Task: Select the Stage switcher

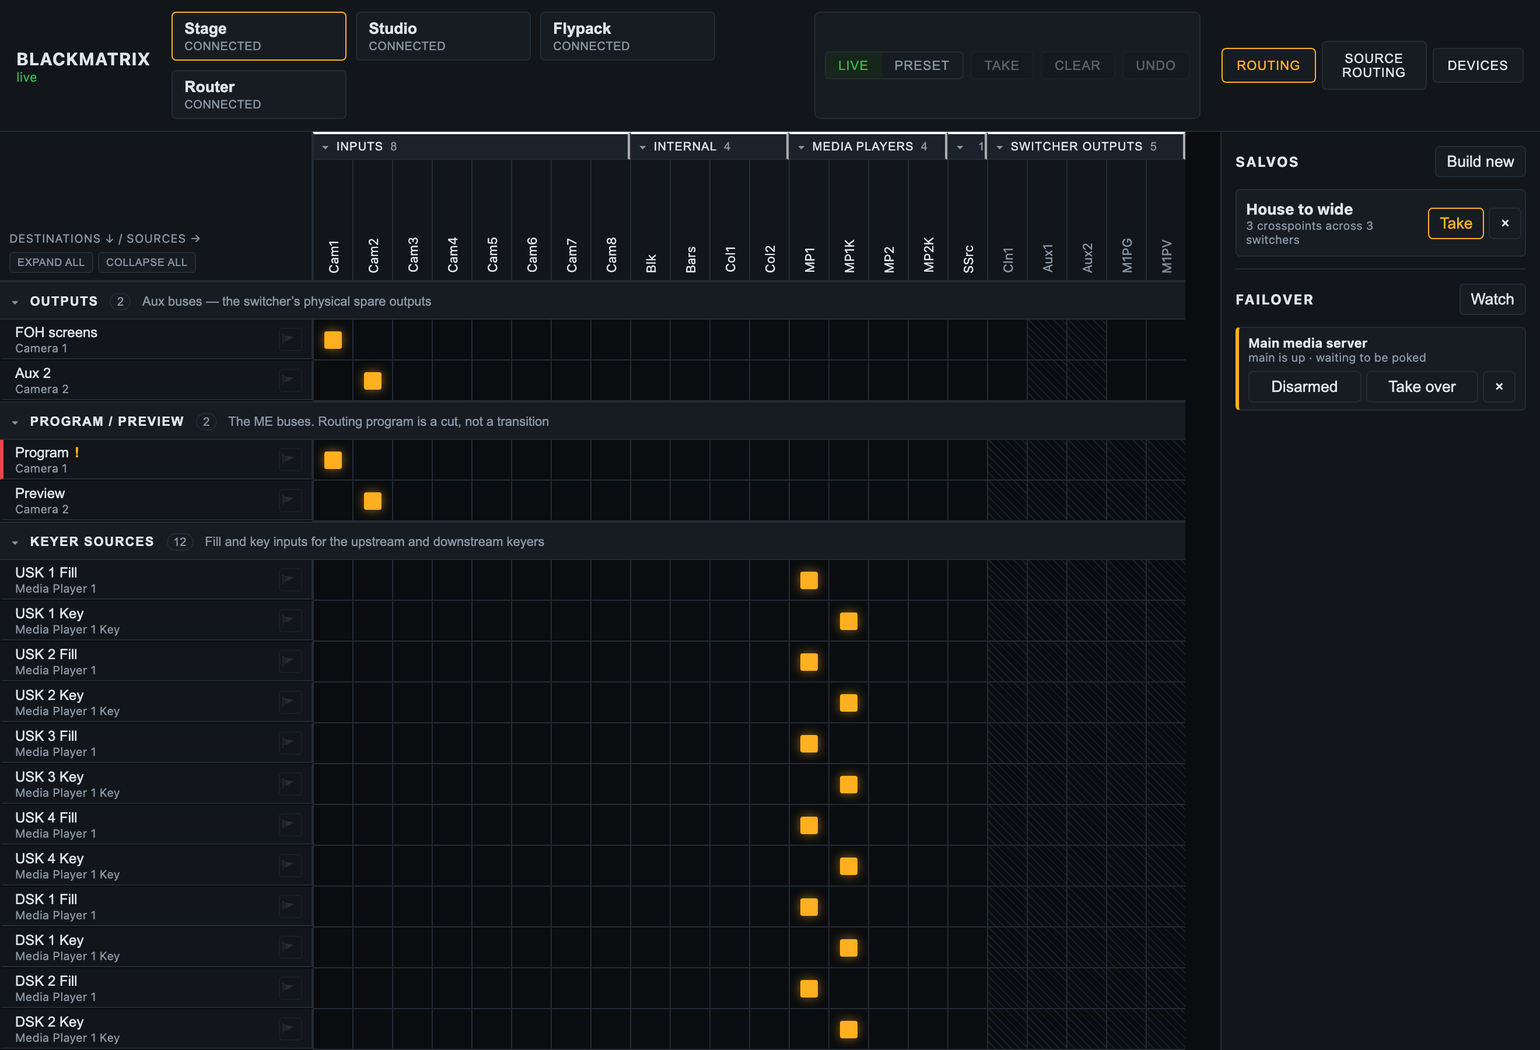Action: click(259, 36)
